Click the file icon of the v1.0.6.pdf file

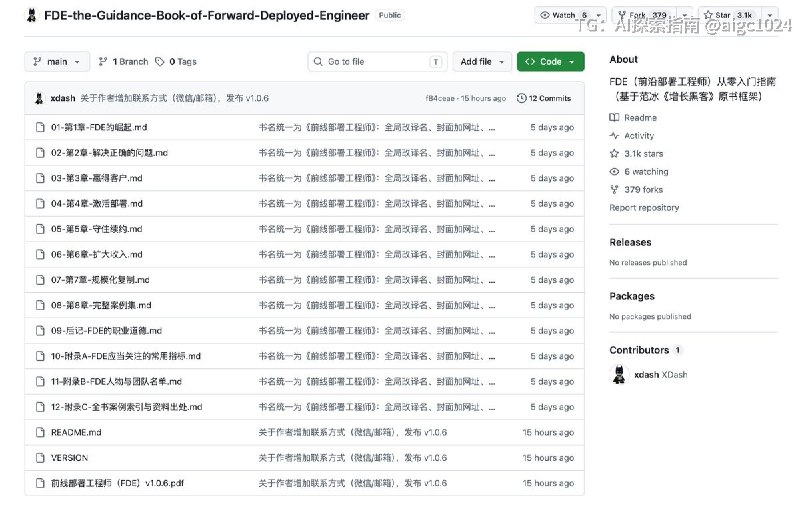[x=40, y=483]
